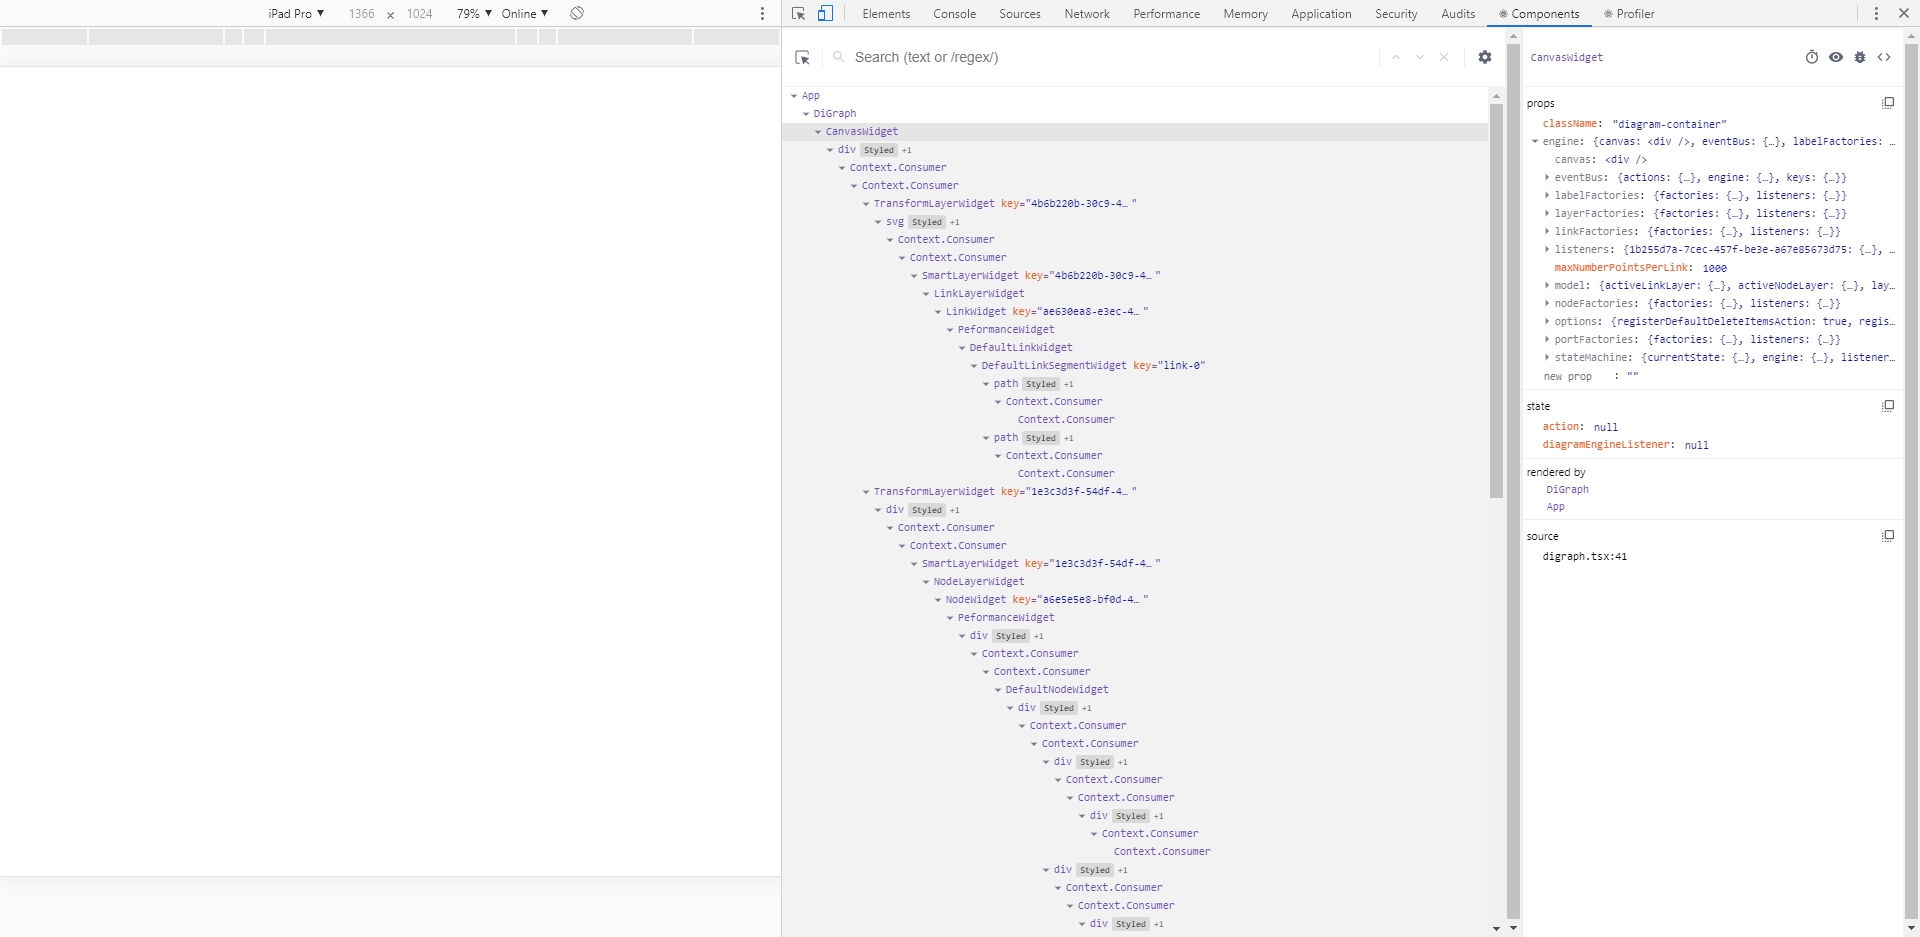
Task: Collapse the App tree node
Action: pyautogui.click(x=794, y=96)
